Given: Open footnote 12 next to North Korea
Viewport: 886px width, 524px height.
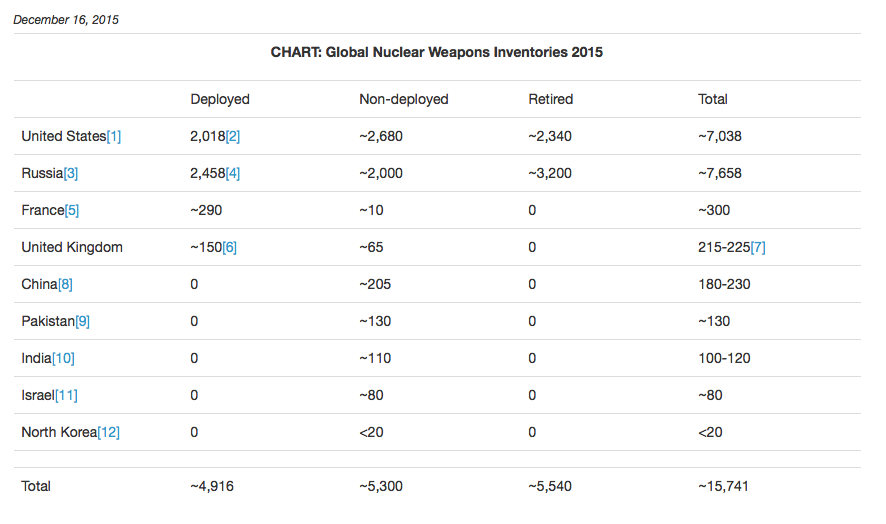Looking at the screenshot, I should [108, 432].
